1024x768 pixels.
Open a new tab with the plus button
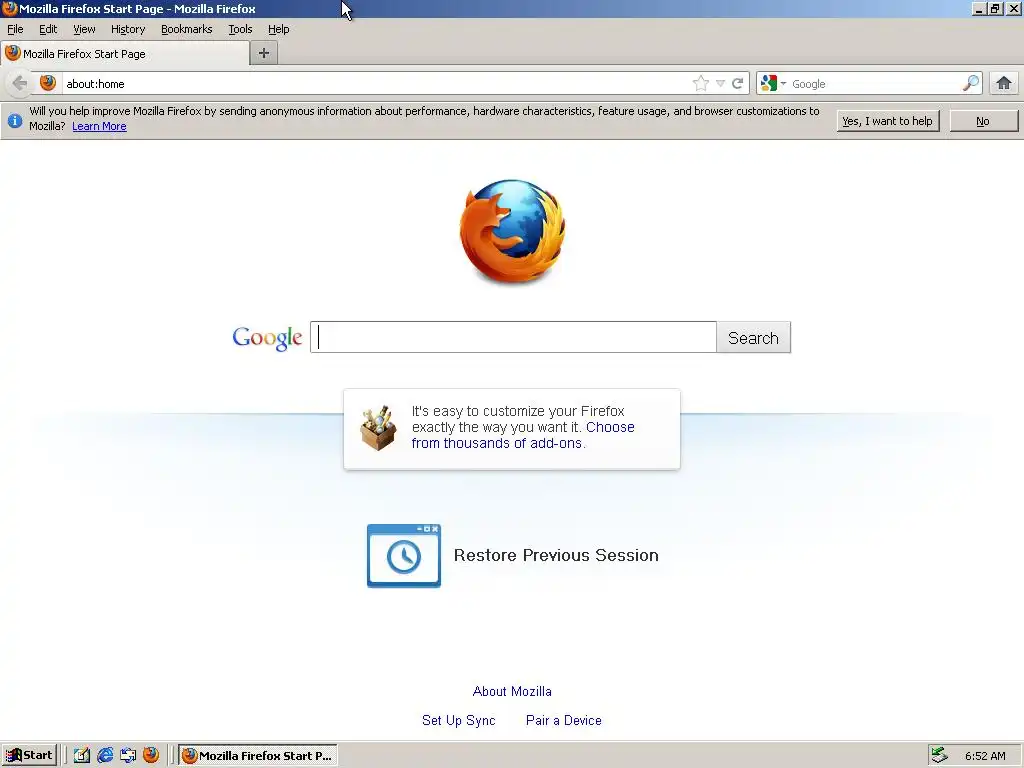264,54
